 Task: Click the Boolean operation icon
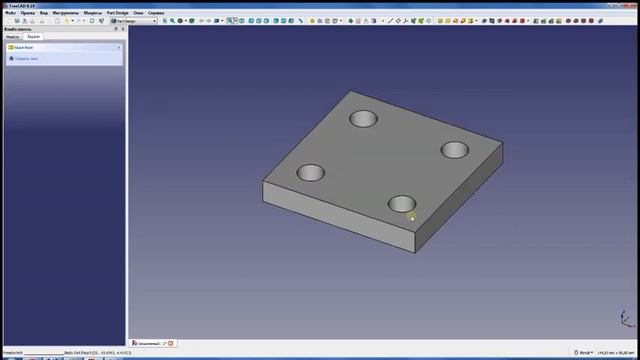coord(600,20)
